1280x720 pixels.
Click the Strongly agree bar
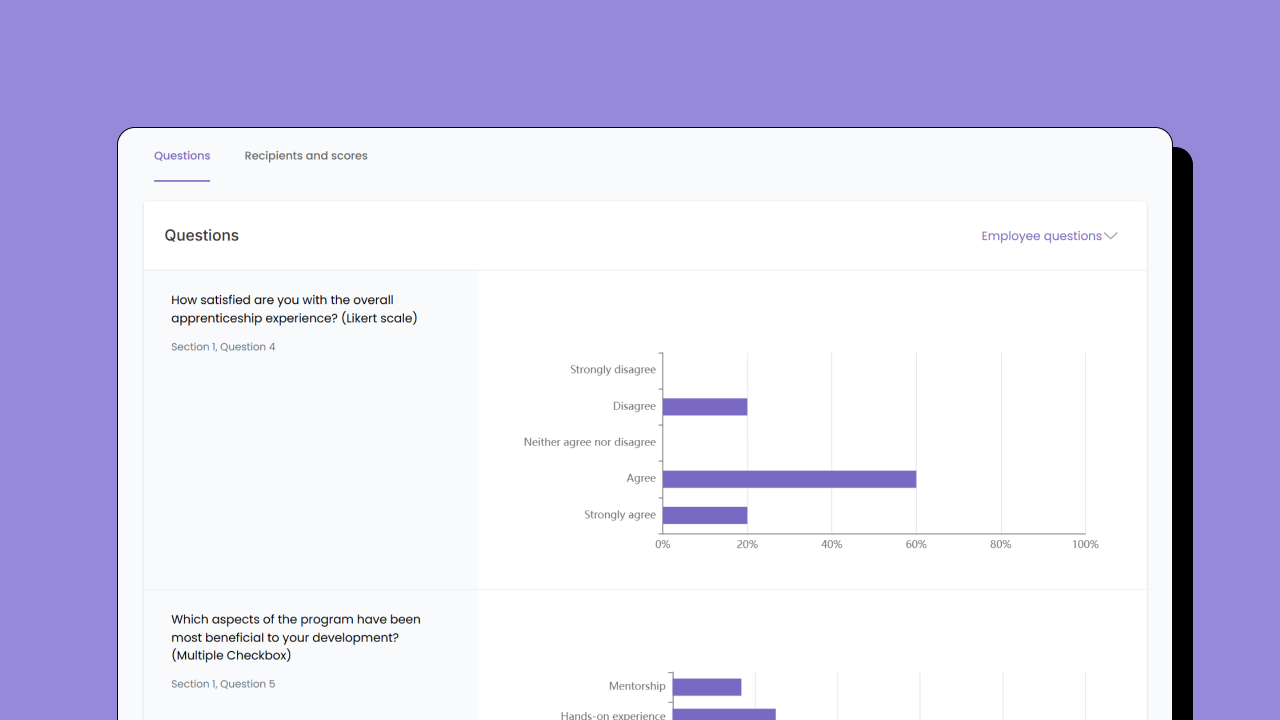pos(705,515)
